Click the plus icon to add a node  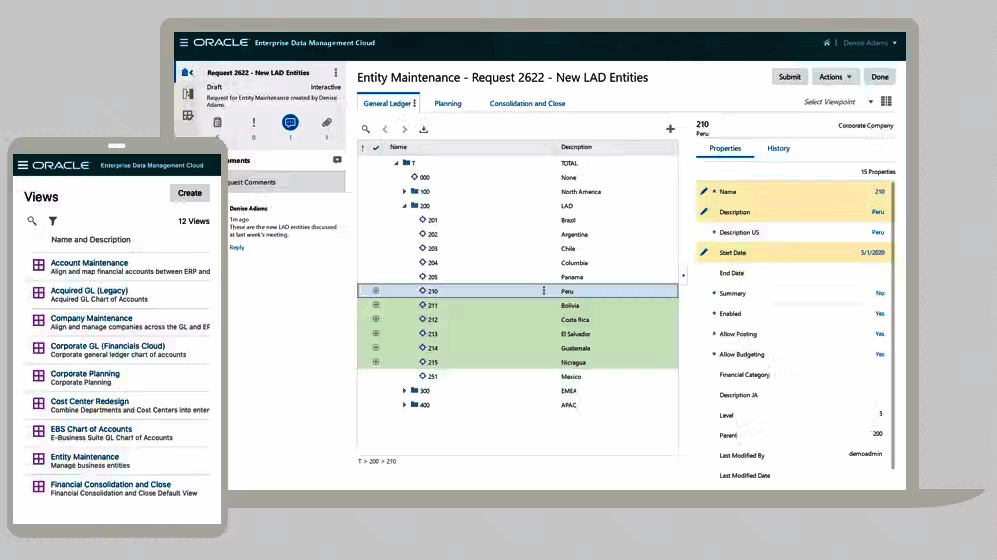[x=670, y=129]
